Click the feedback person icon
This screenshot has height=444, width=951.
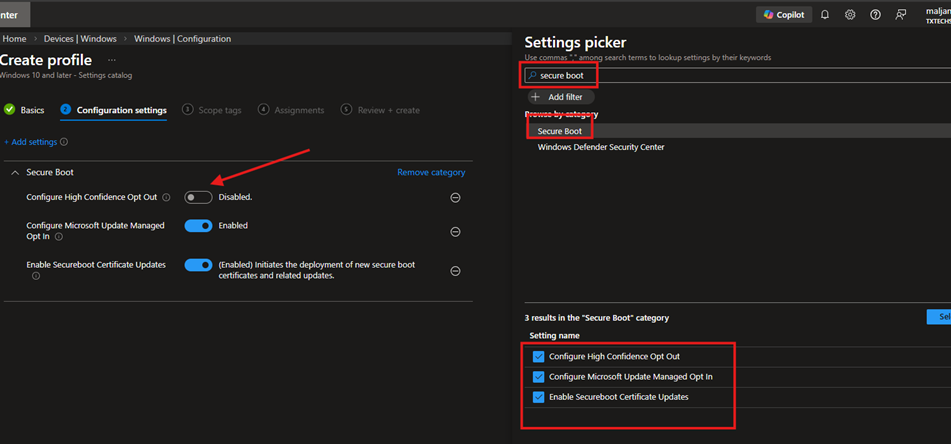point(901,15)
